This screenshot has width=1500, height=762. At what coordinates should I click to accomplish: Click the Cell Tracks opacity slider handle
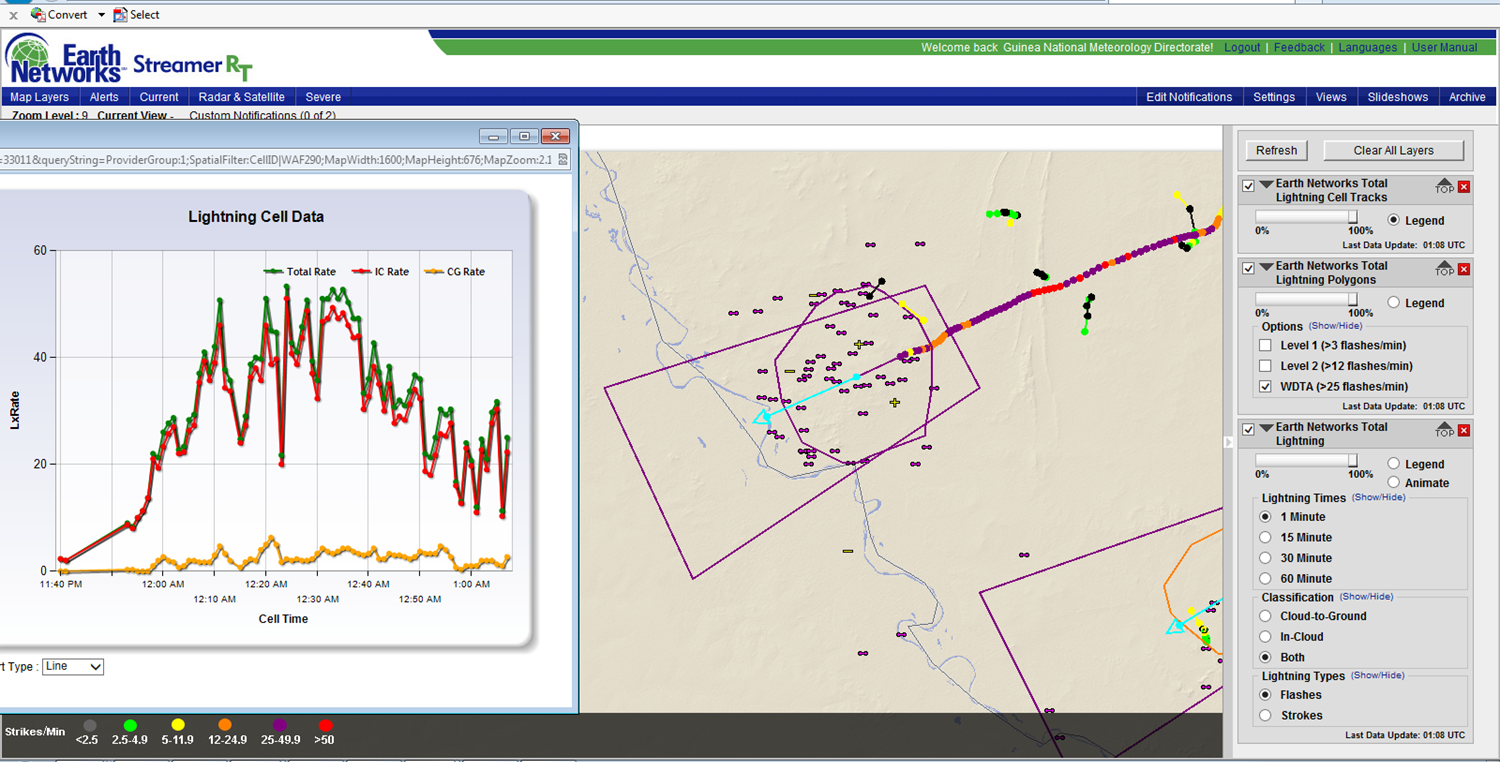(x=1353, y=217)
